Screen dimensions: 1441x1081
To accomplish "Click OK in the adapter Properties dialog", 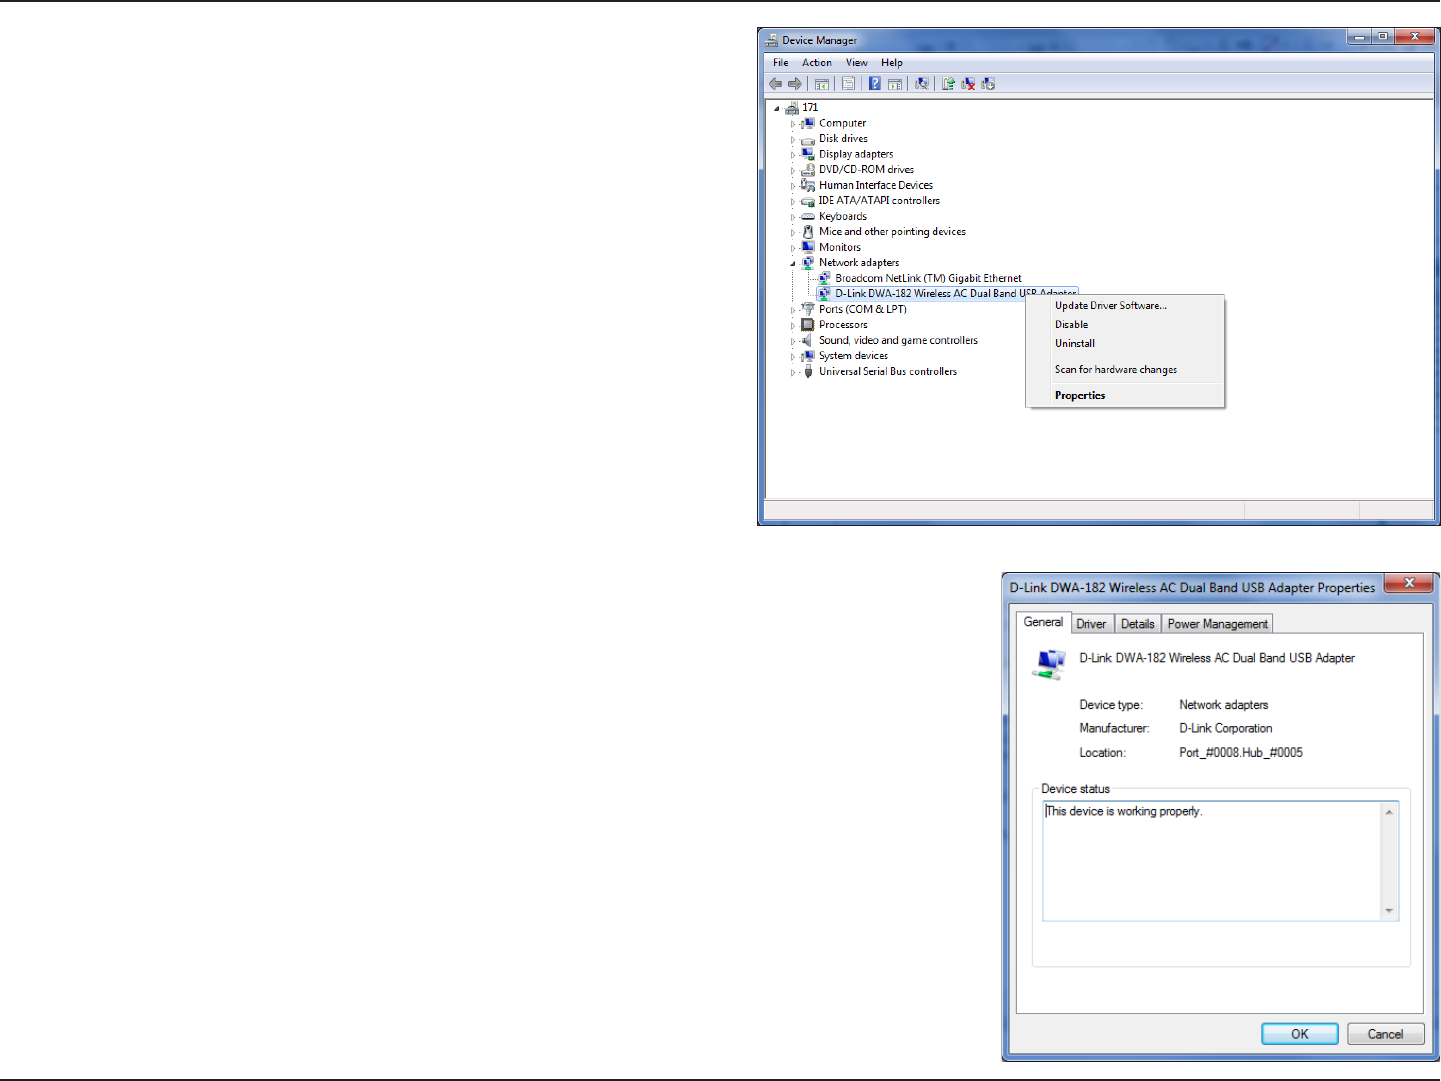I will click(x=1300, y=1034).
